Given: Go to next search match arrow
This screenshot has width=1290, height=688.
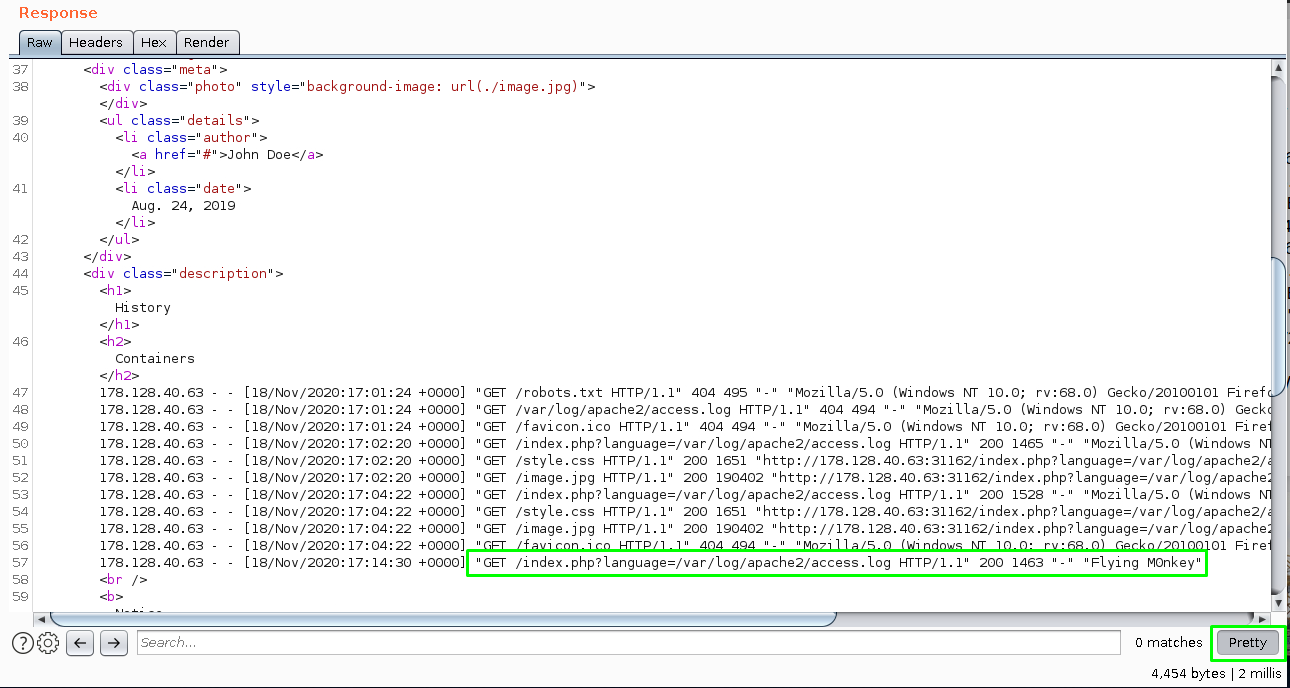Looking at the screenshot, I should point(114,643).
